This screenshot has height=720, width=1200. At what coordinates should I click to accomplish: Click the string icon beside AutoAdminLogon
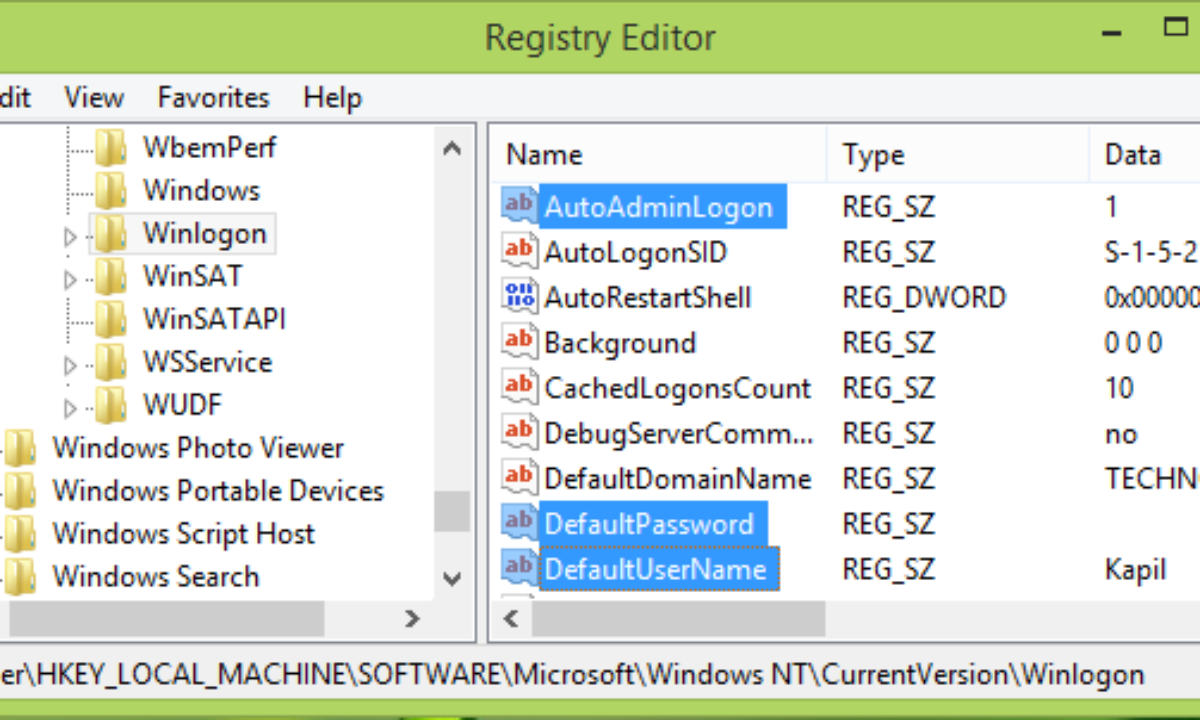[518, 204]
